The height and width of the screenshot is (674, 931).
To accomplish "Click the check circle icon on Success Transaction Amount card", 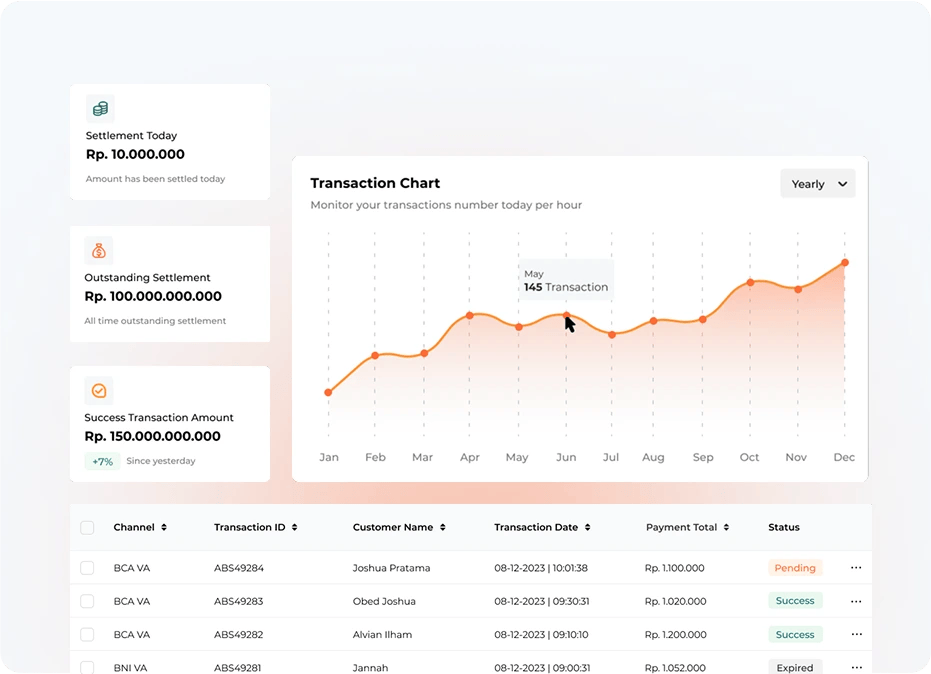I will point(98,390).
